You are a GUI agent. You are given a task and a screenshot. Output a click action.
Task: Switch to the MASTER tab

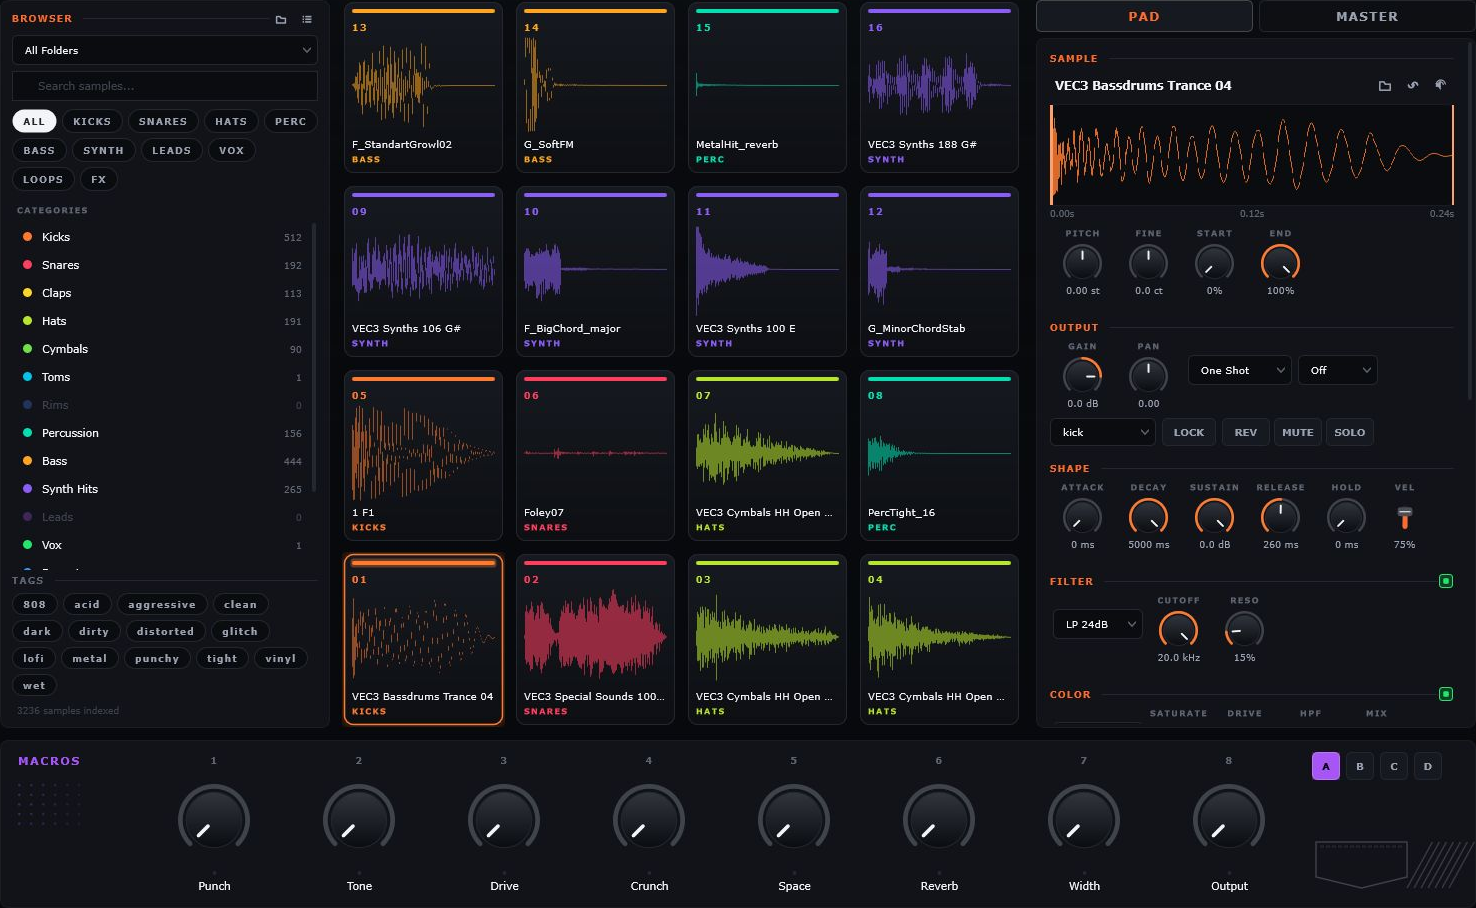1367,17
